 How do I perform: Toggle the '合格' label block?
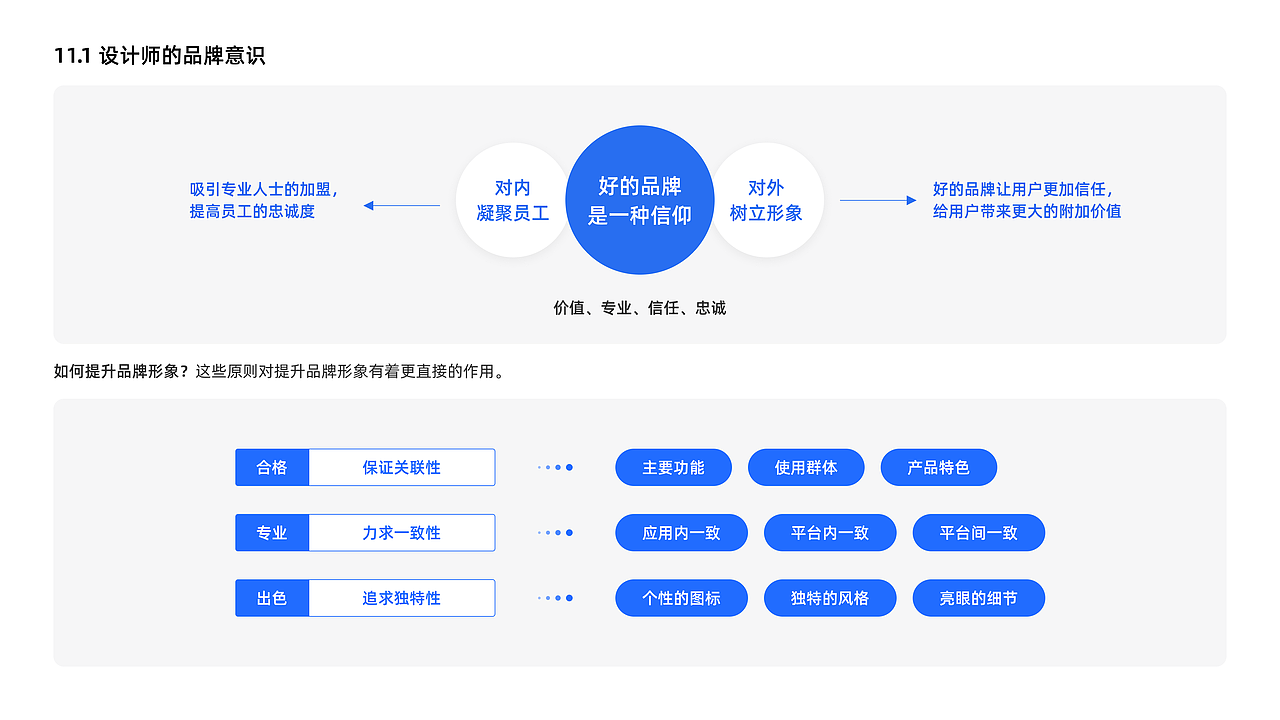[x=272, y=467]
